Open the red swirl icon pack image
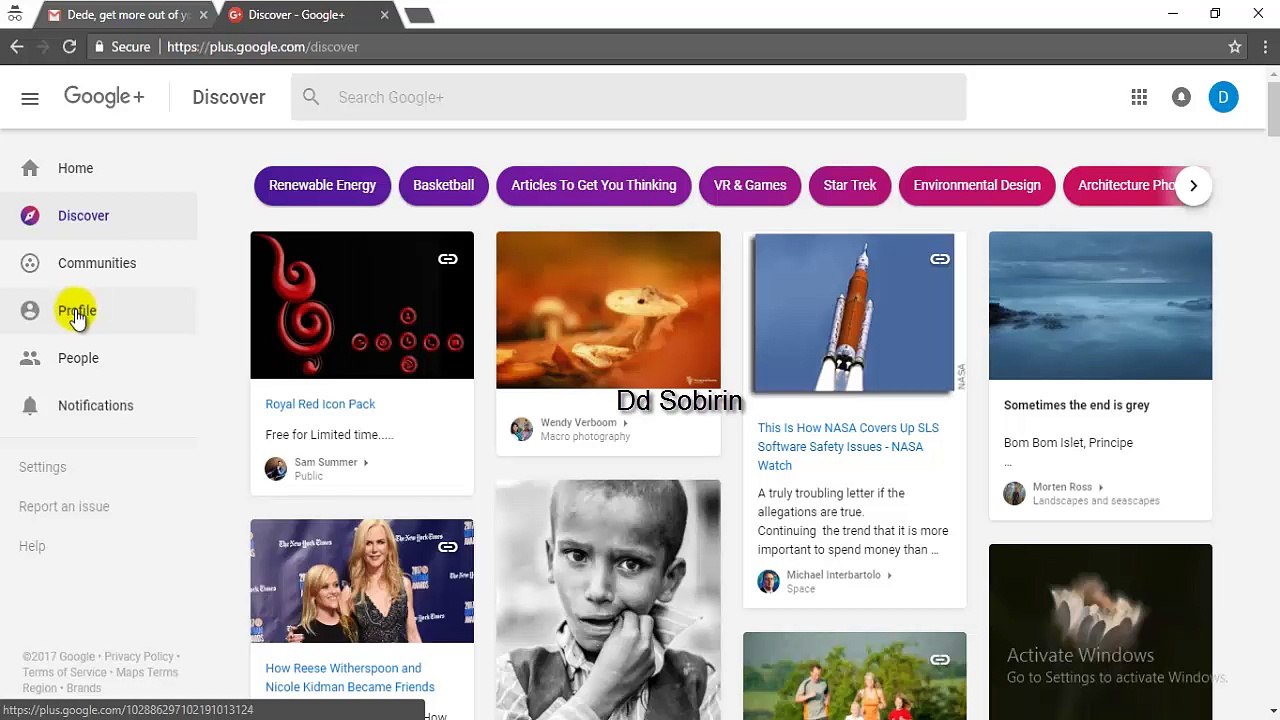1280x720 pixels. pyautogui.click(x=362, y=305)
